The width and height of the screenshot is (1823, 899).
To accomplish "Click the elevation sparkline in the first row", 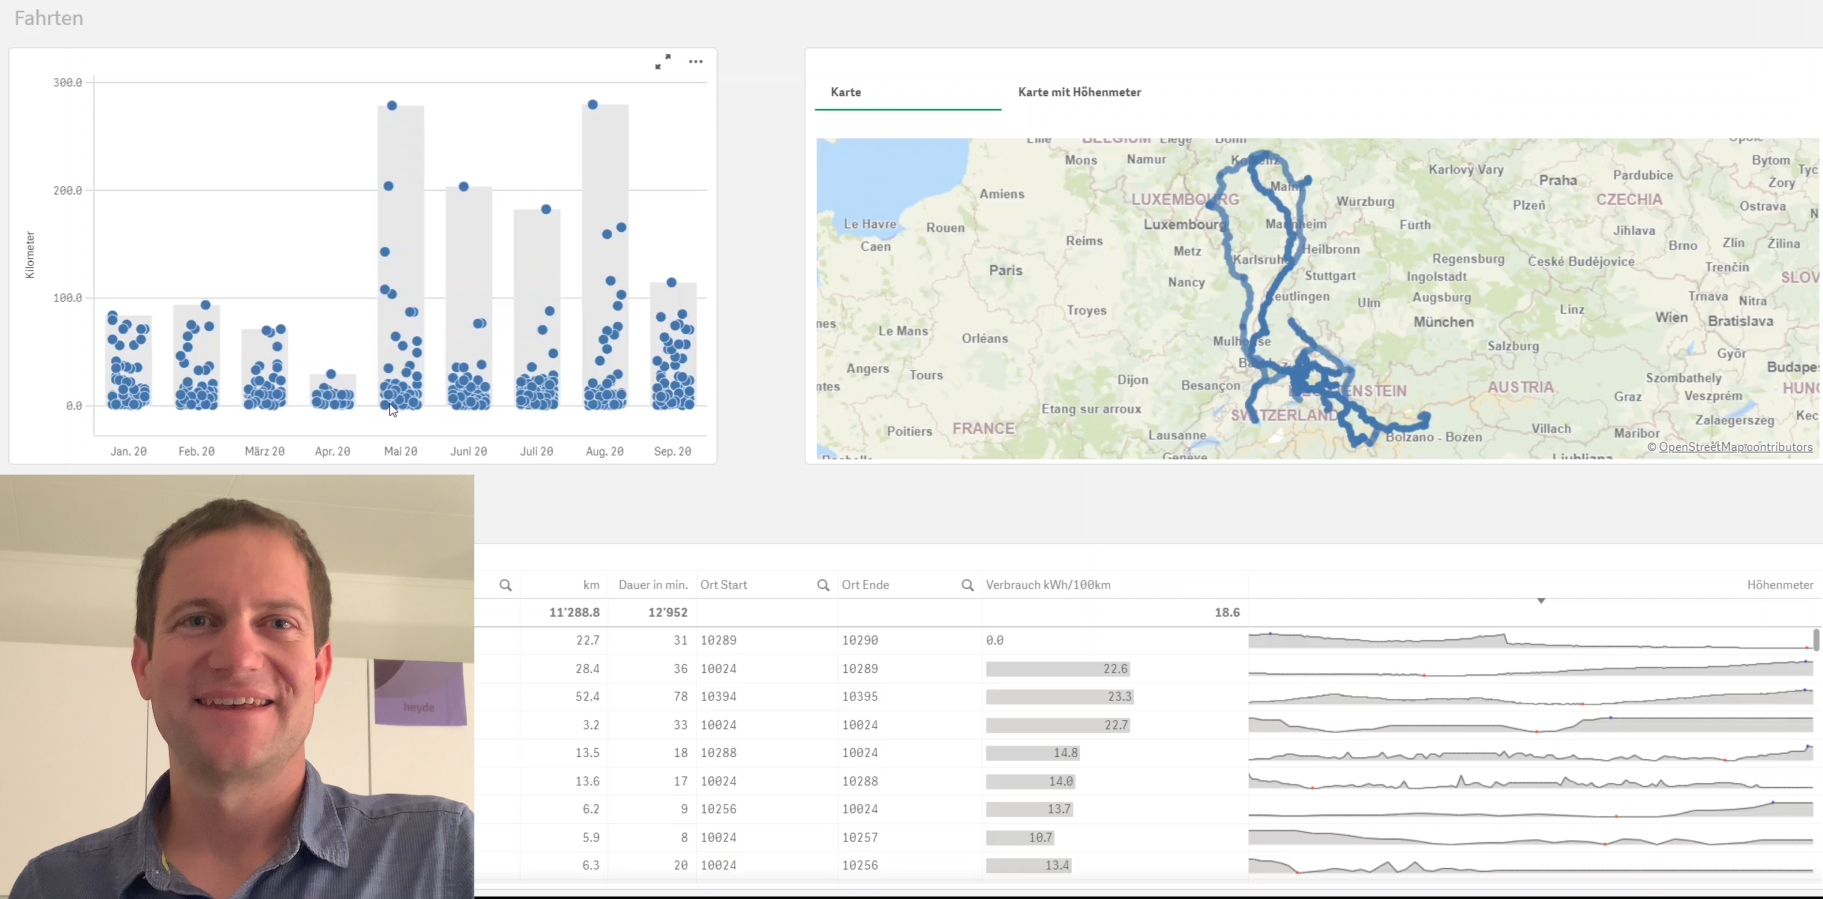I will point(1530,640).
